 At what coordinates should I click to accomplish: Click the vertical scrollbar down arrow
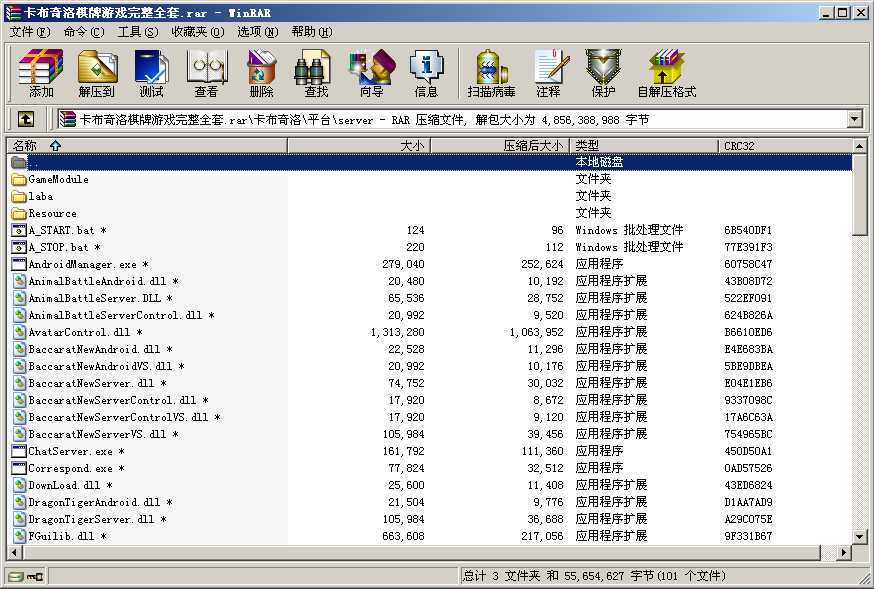pos(860,537)
